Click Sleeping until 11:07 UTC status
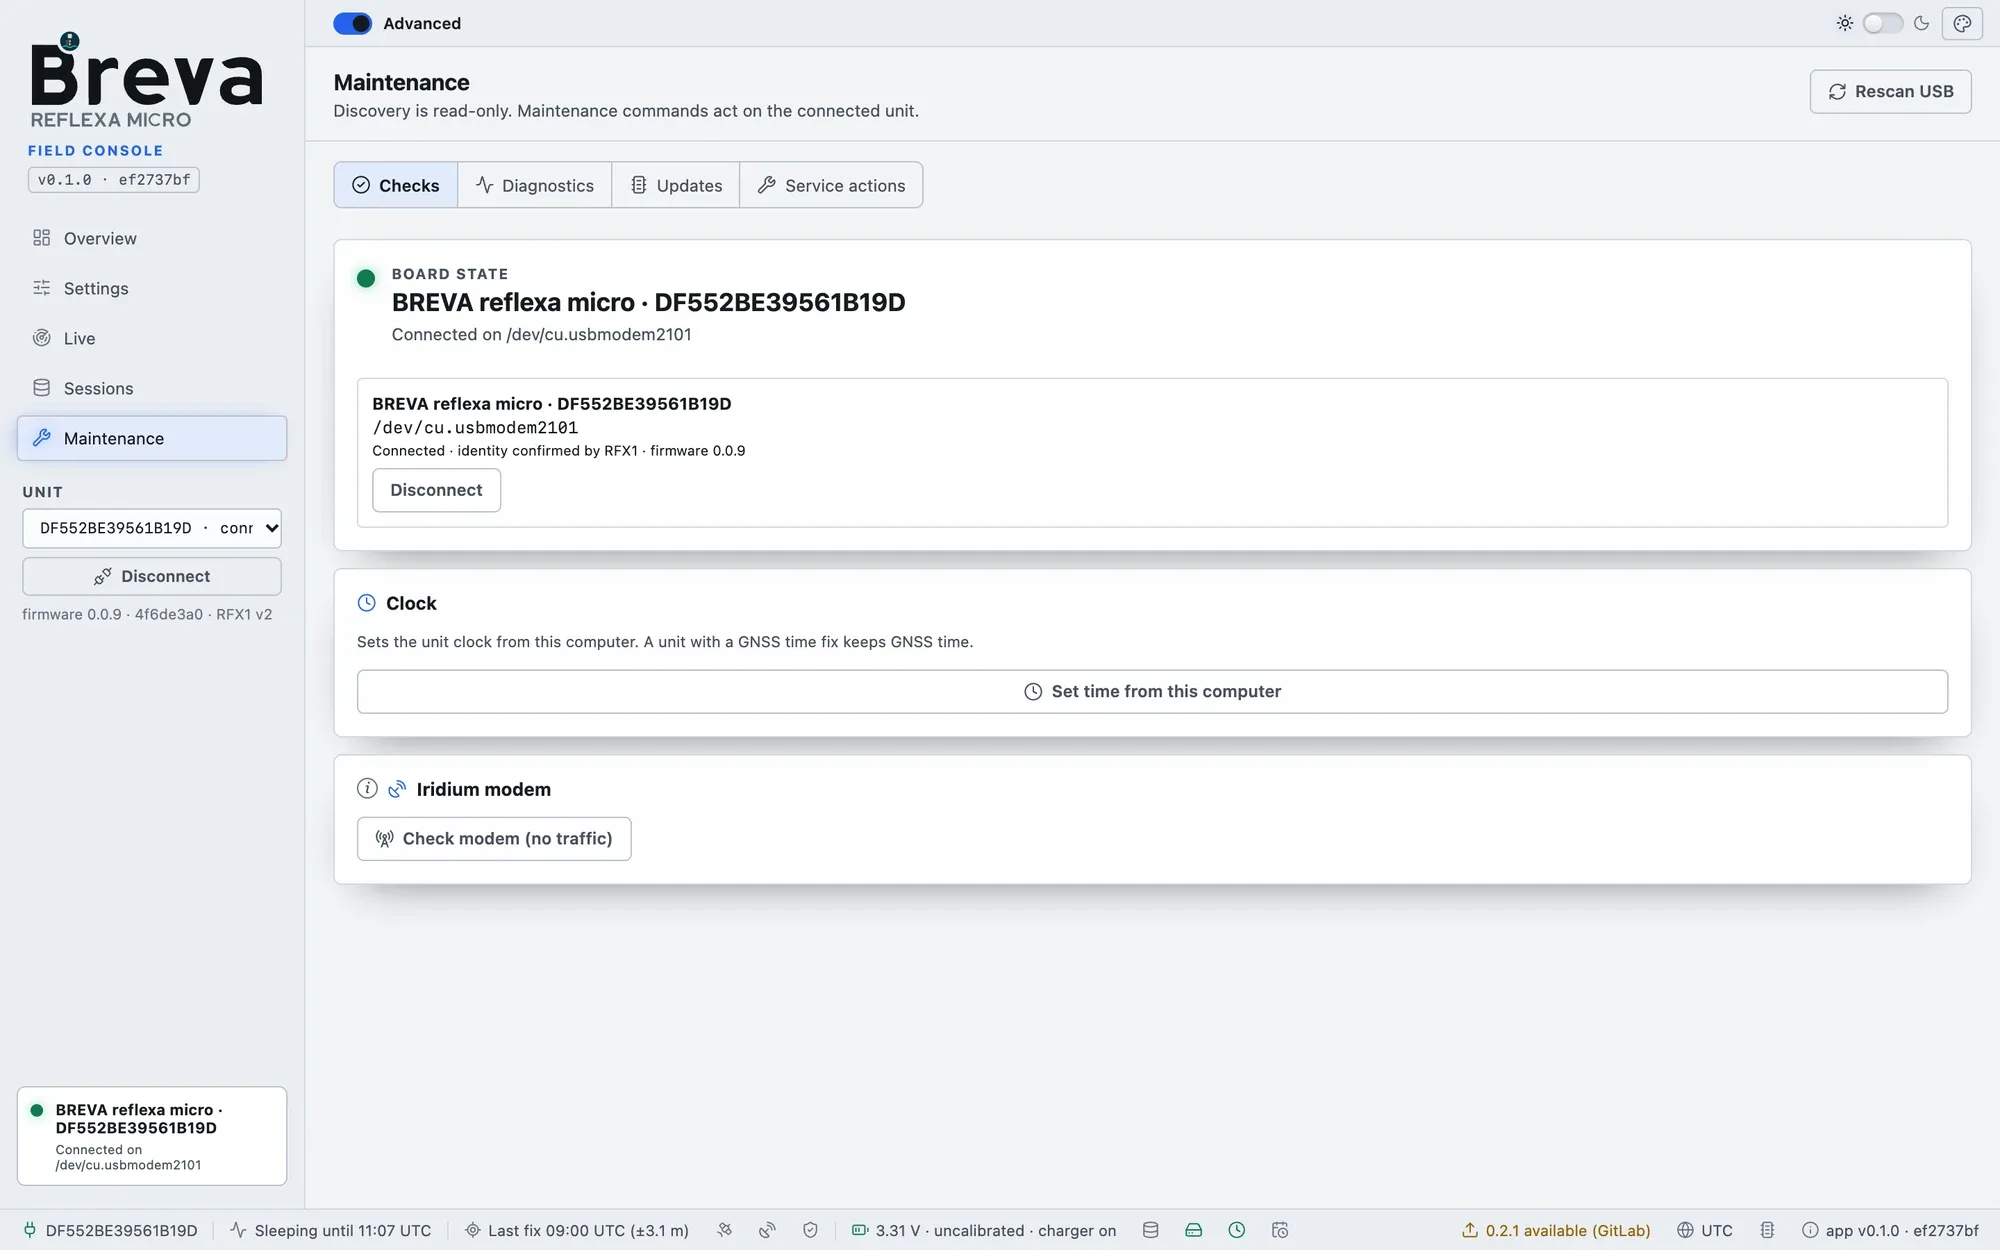This screenshot has width=2000, height=1250. click(x=331, y=1230)
